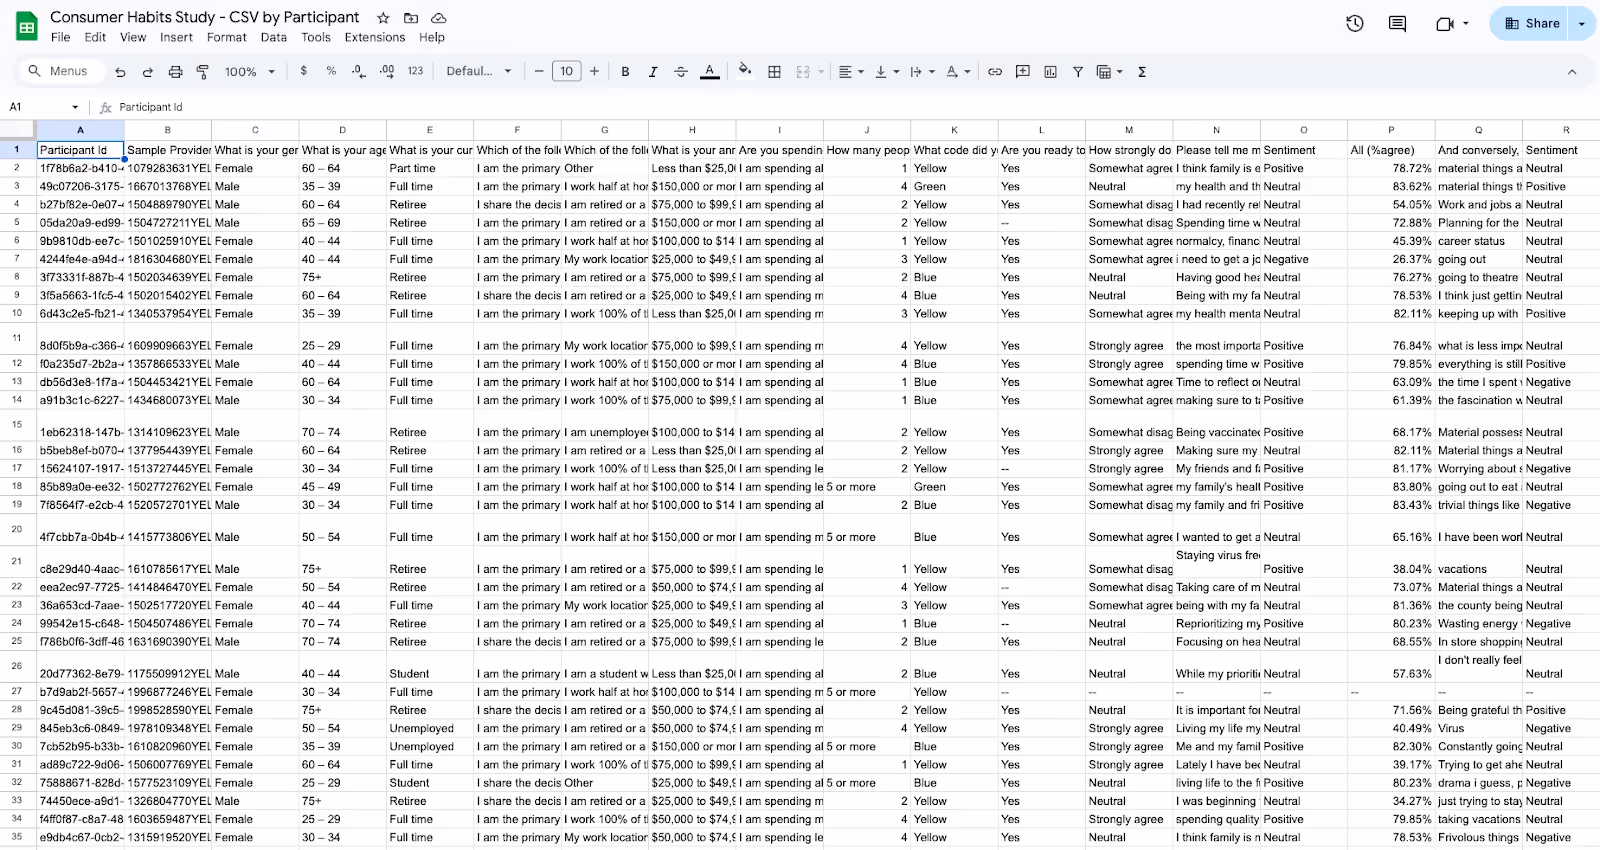
Task: Toggle italic formatting
Action: click(x=653, y=72)
